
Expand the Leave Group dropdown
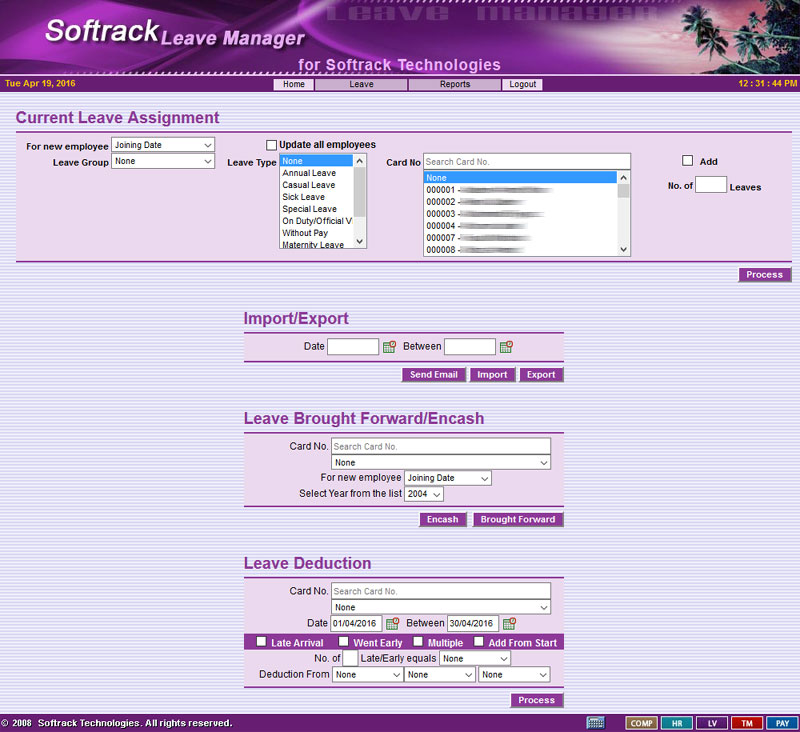163,161
